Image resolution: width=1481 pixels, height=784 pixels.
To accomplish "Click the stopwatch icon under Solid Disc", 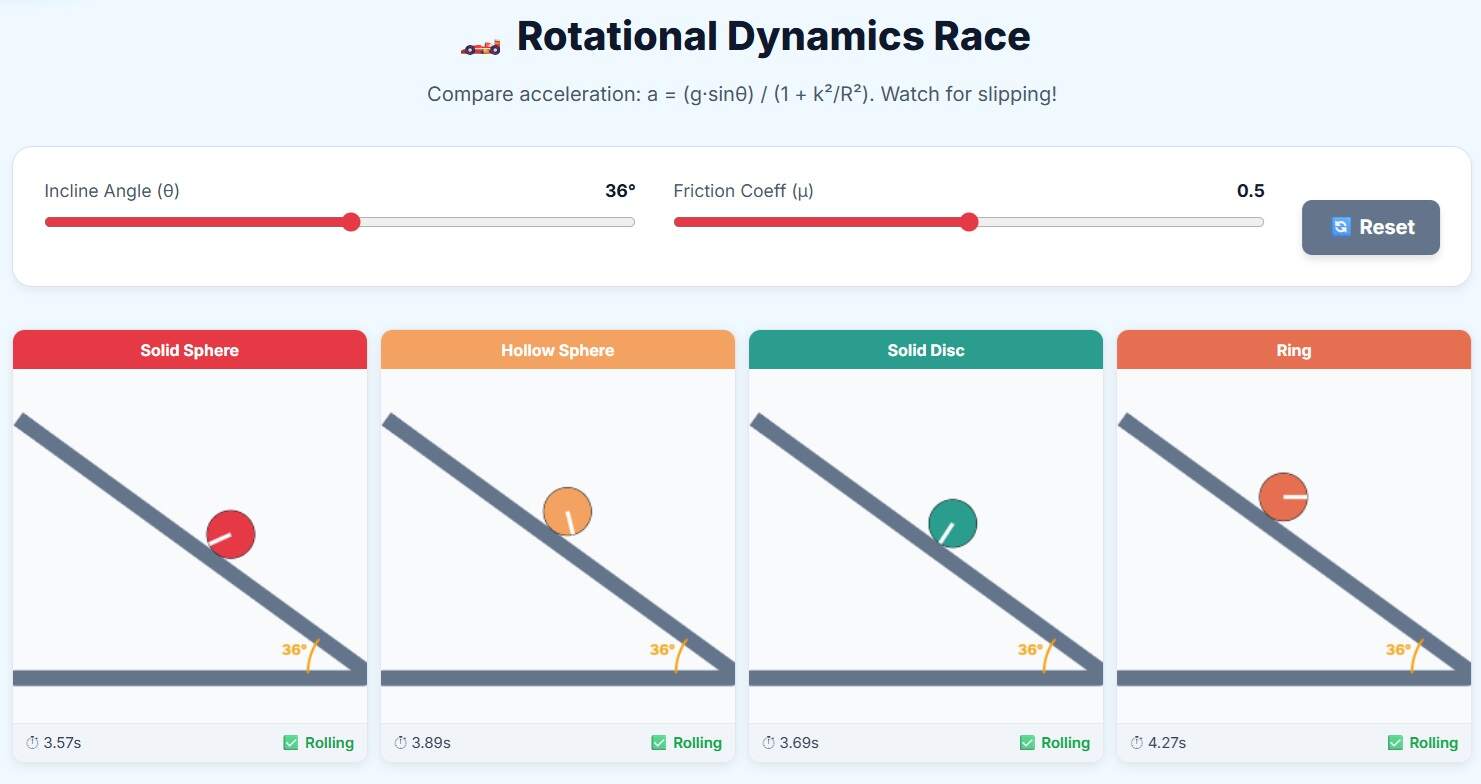I will [x=768, y=743].
